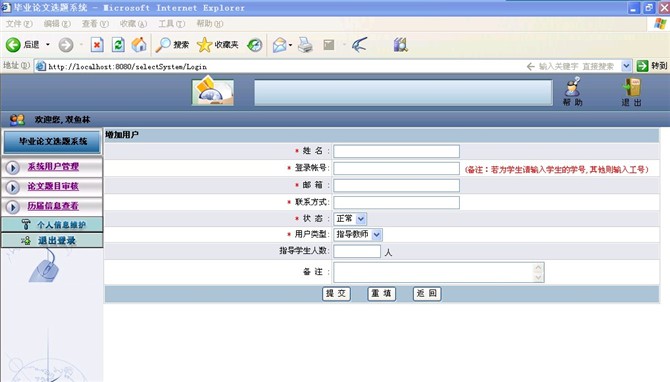Click the 备注 textarea
The width and height of the screenshot is (670, 382).
pos(439,272)
